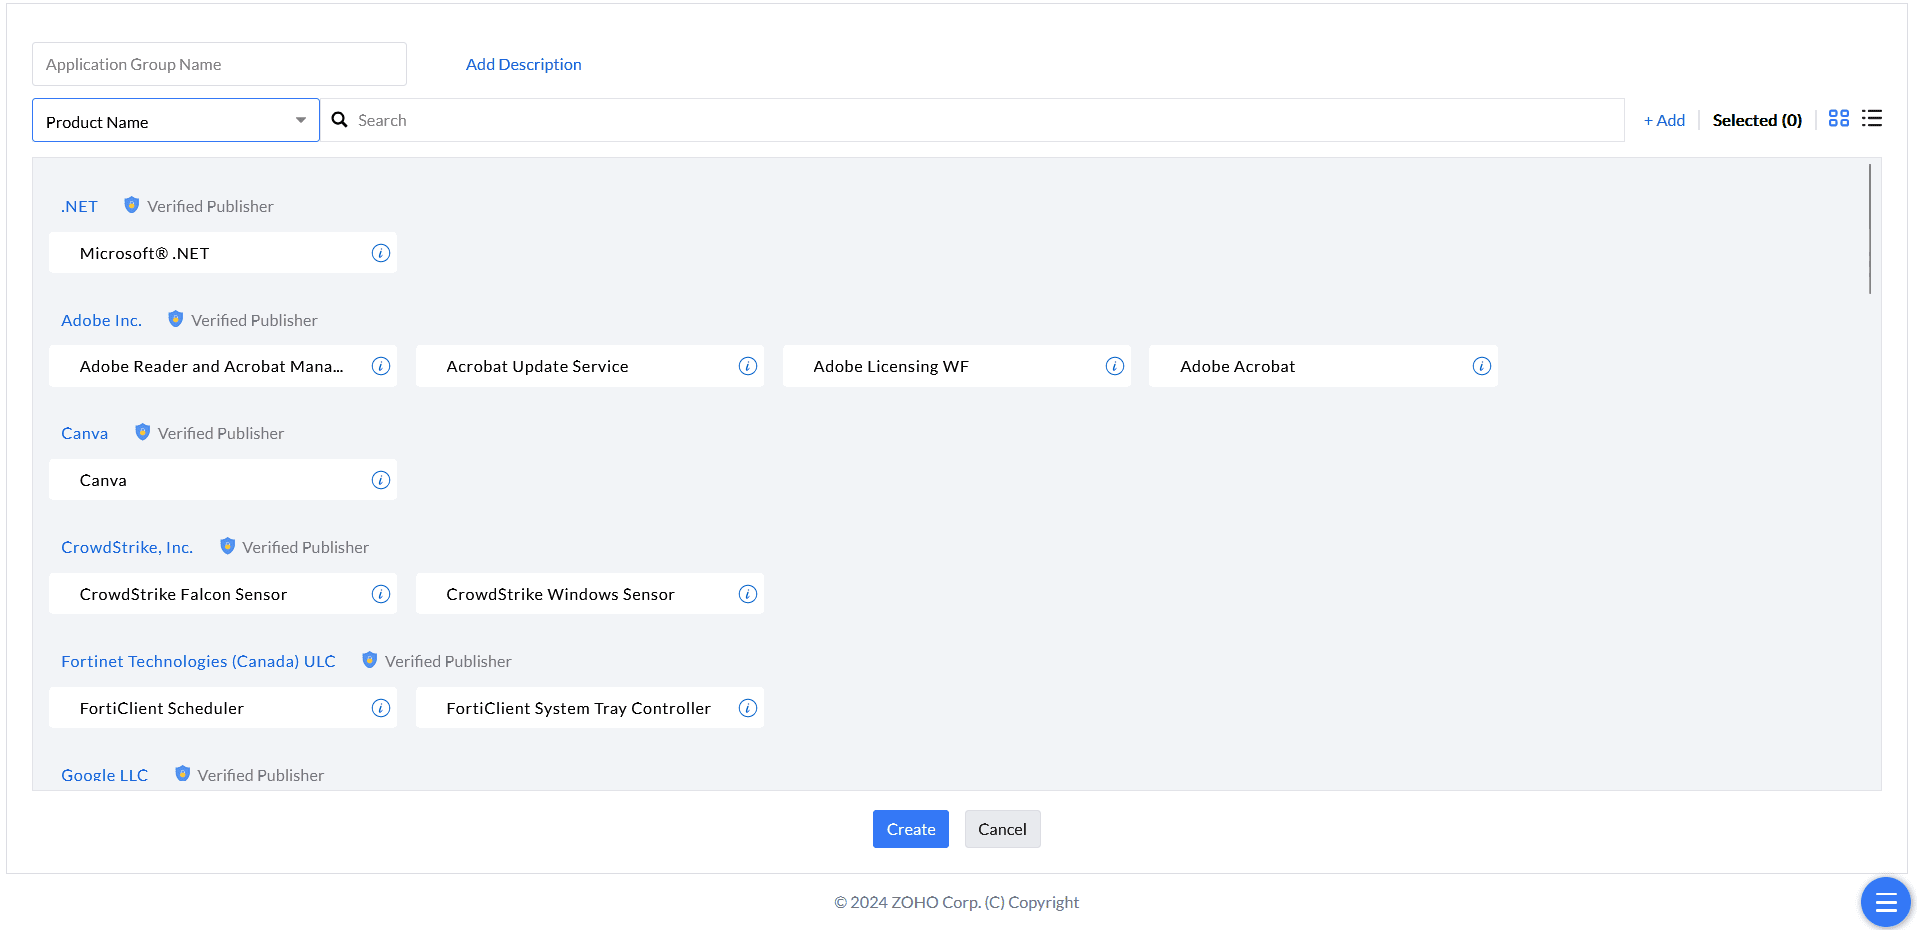This screenshot has width=1918, height=930.
Task: Open the Canva publisher link
Action: click(84, 434)
